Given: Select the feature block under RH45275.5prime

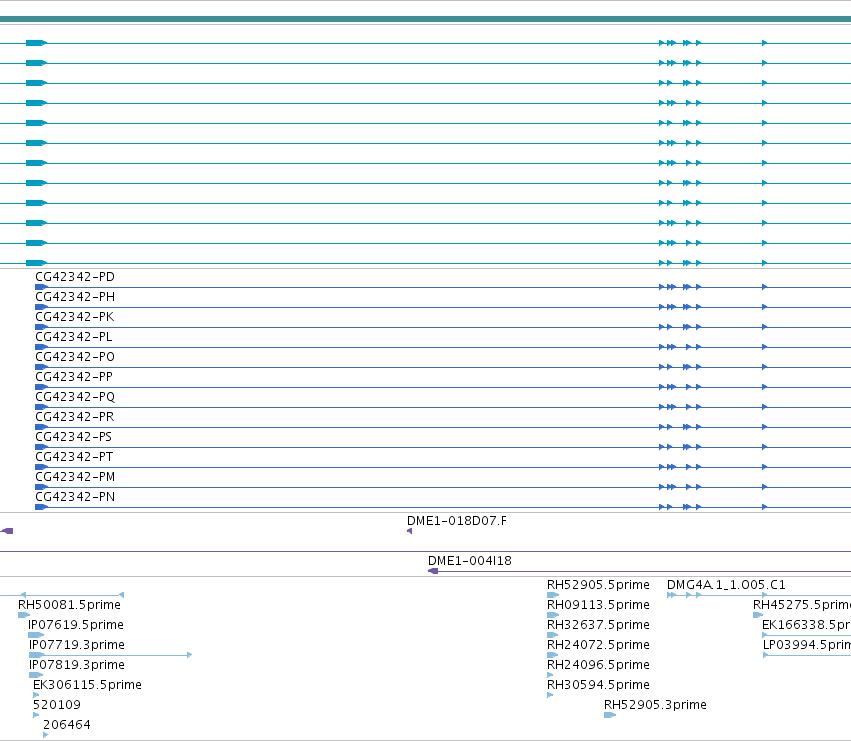Looking at the screenshot, I should [758, 615].
